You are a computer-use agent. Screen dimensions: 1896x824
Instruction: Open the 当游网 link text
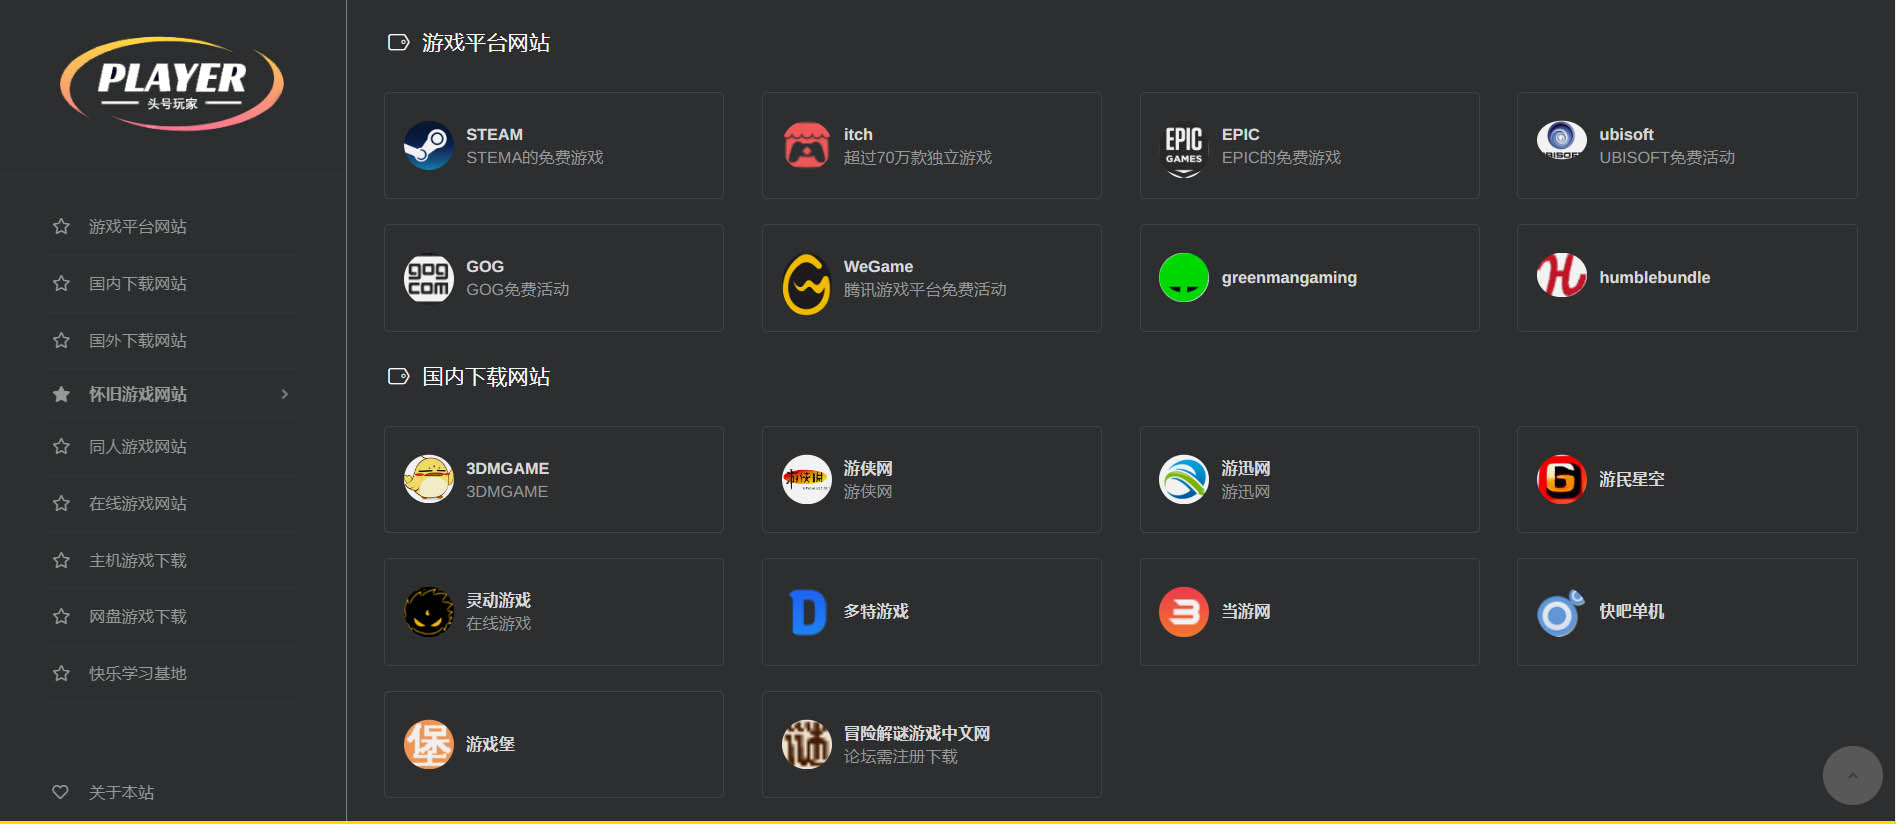[x=1245, y=611]
